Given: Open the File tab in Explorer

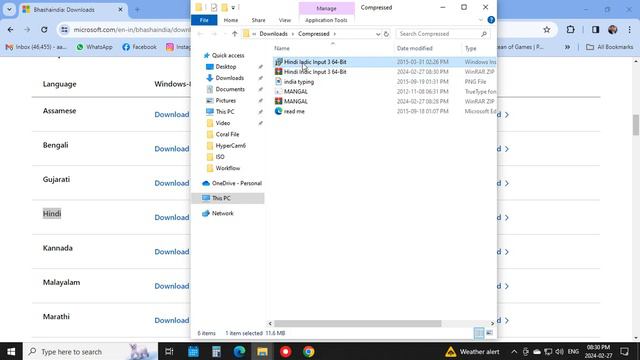Looking at the screenshot, I should 204,20.
